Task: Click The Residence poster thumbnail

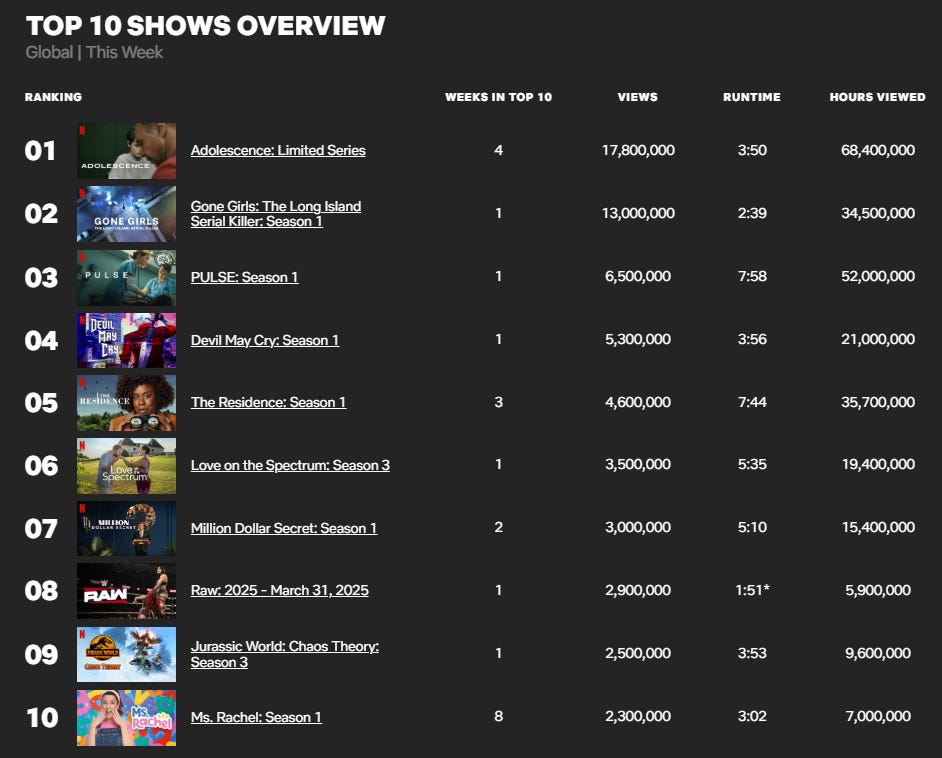Action: coord(126,403)
